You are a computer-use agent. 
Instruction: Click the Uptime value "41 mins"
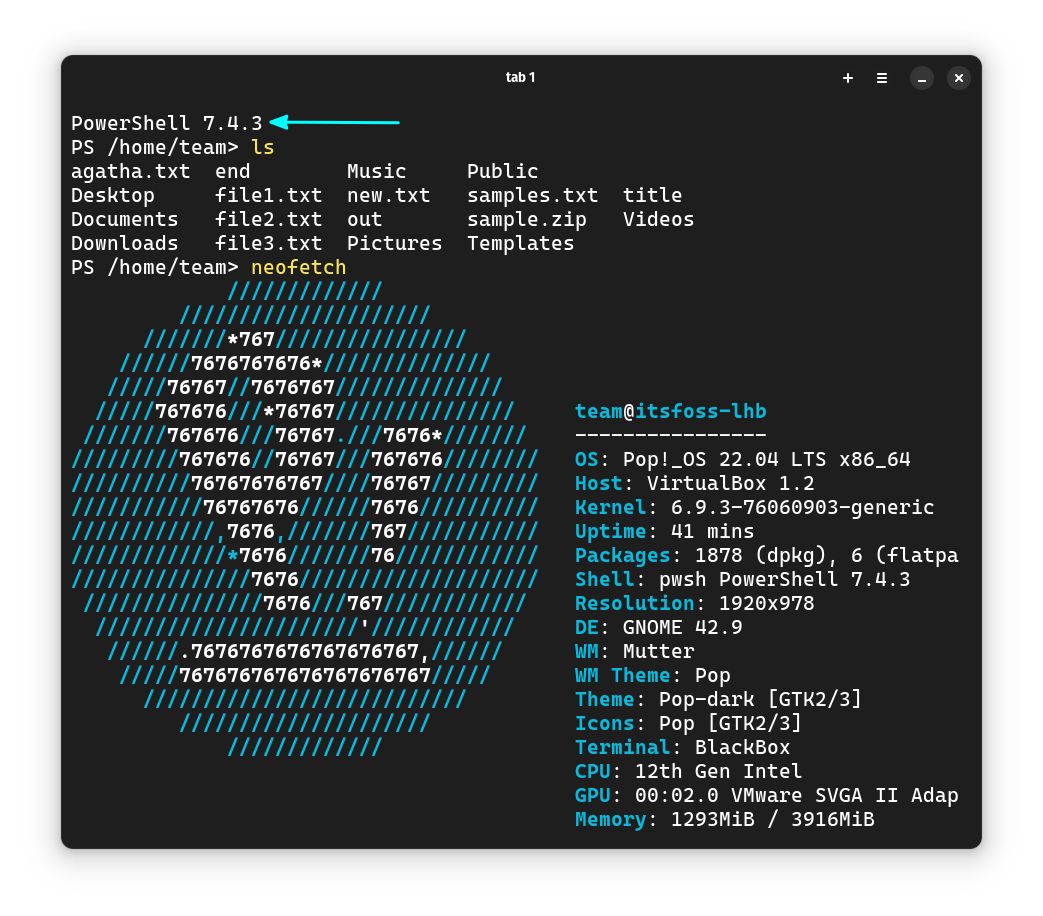pos(712,531)
